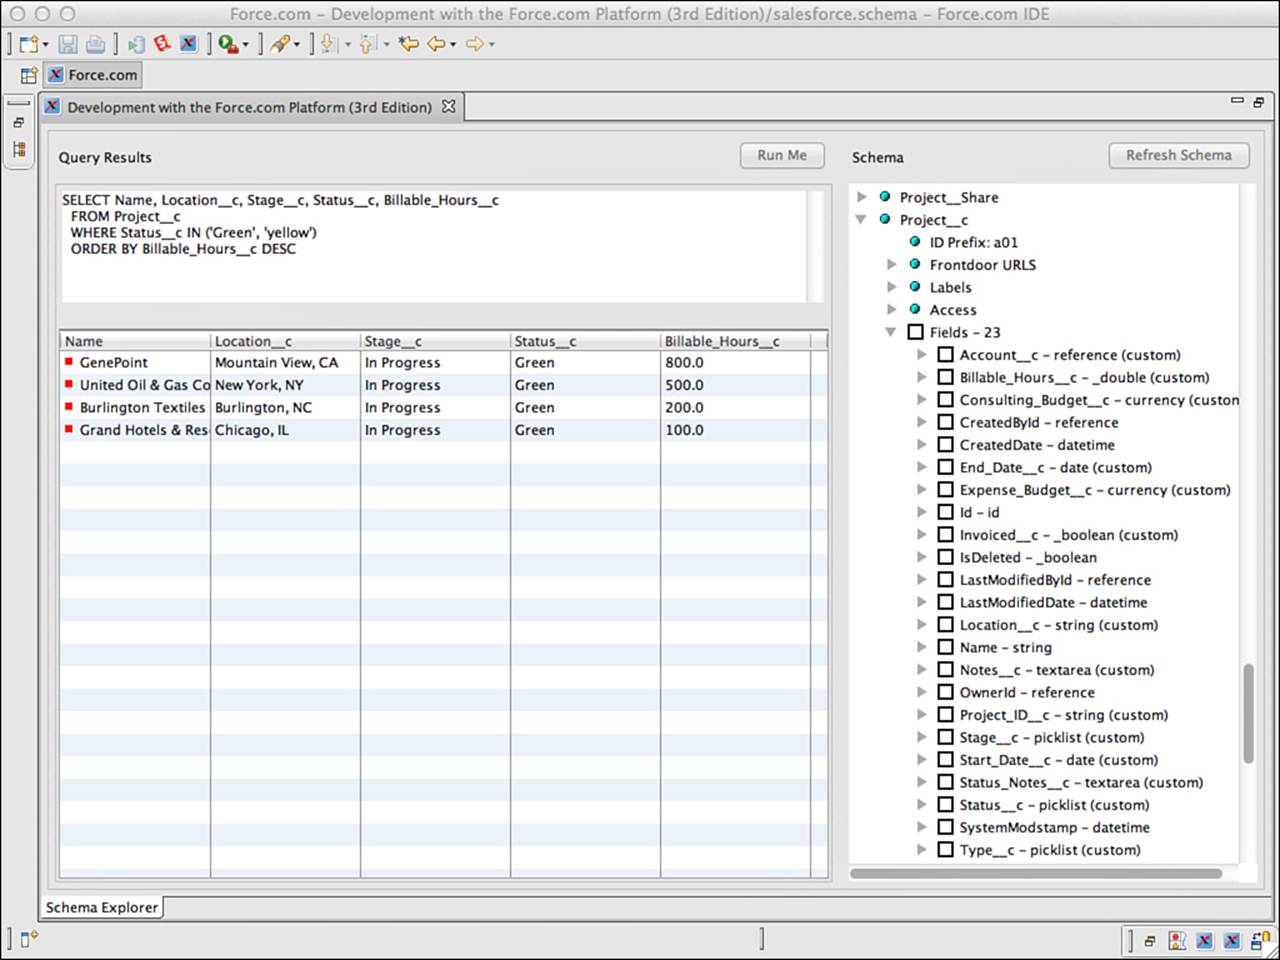
Task: Click the Open Perspective icon
Action: pyautogui.click(x=30, y=75)
